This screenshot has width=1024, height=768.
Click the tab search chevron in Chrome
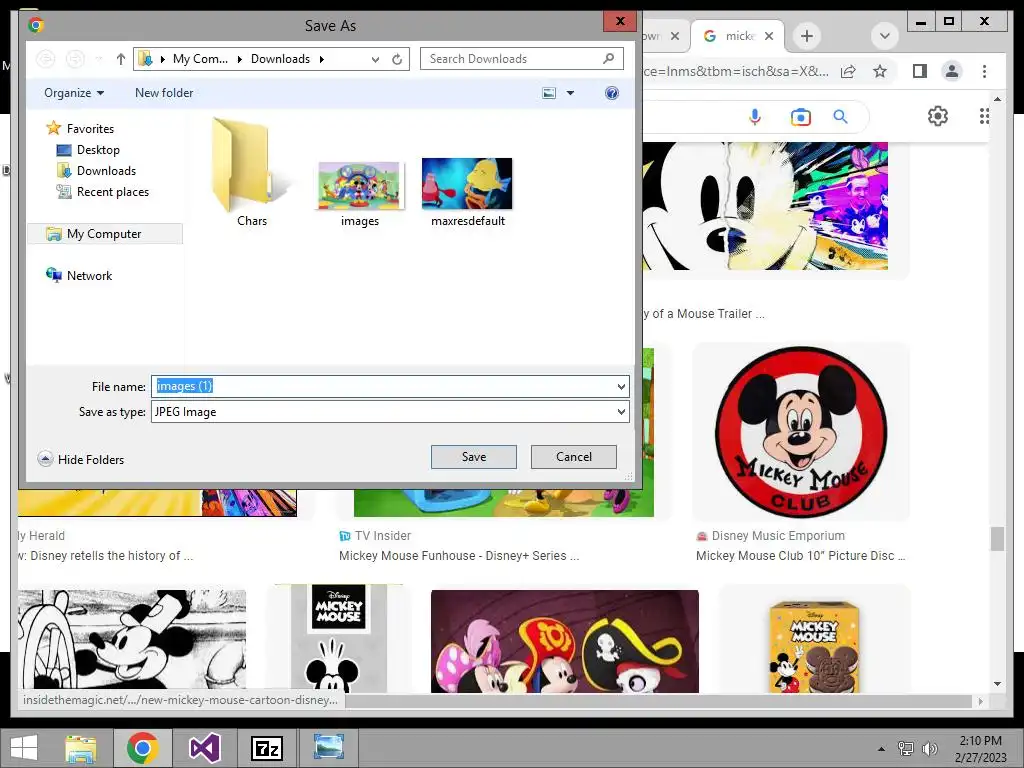point(884,36)
